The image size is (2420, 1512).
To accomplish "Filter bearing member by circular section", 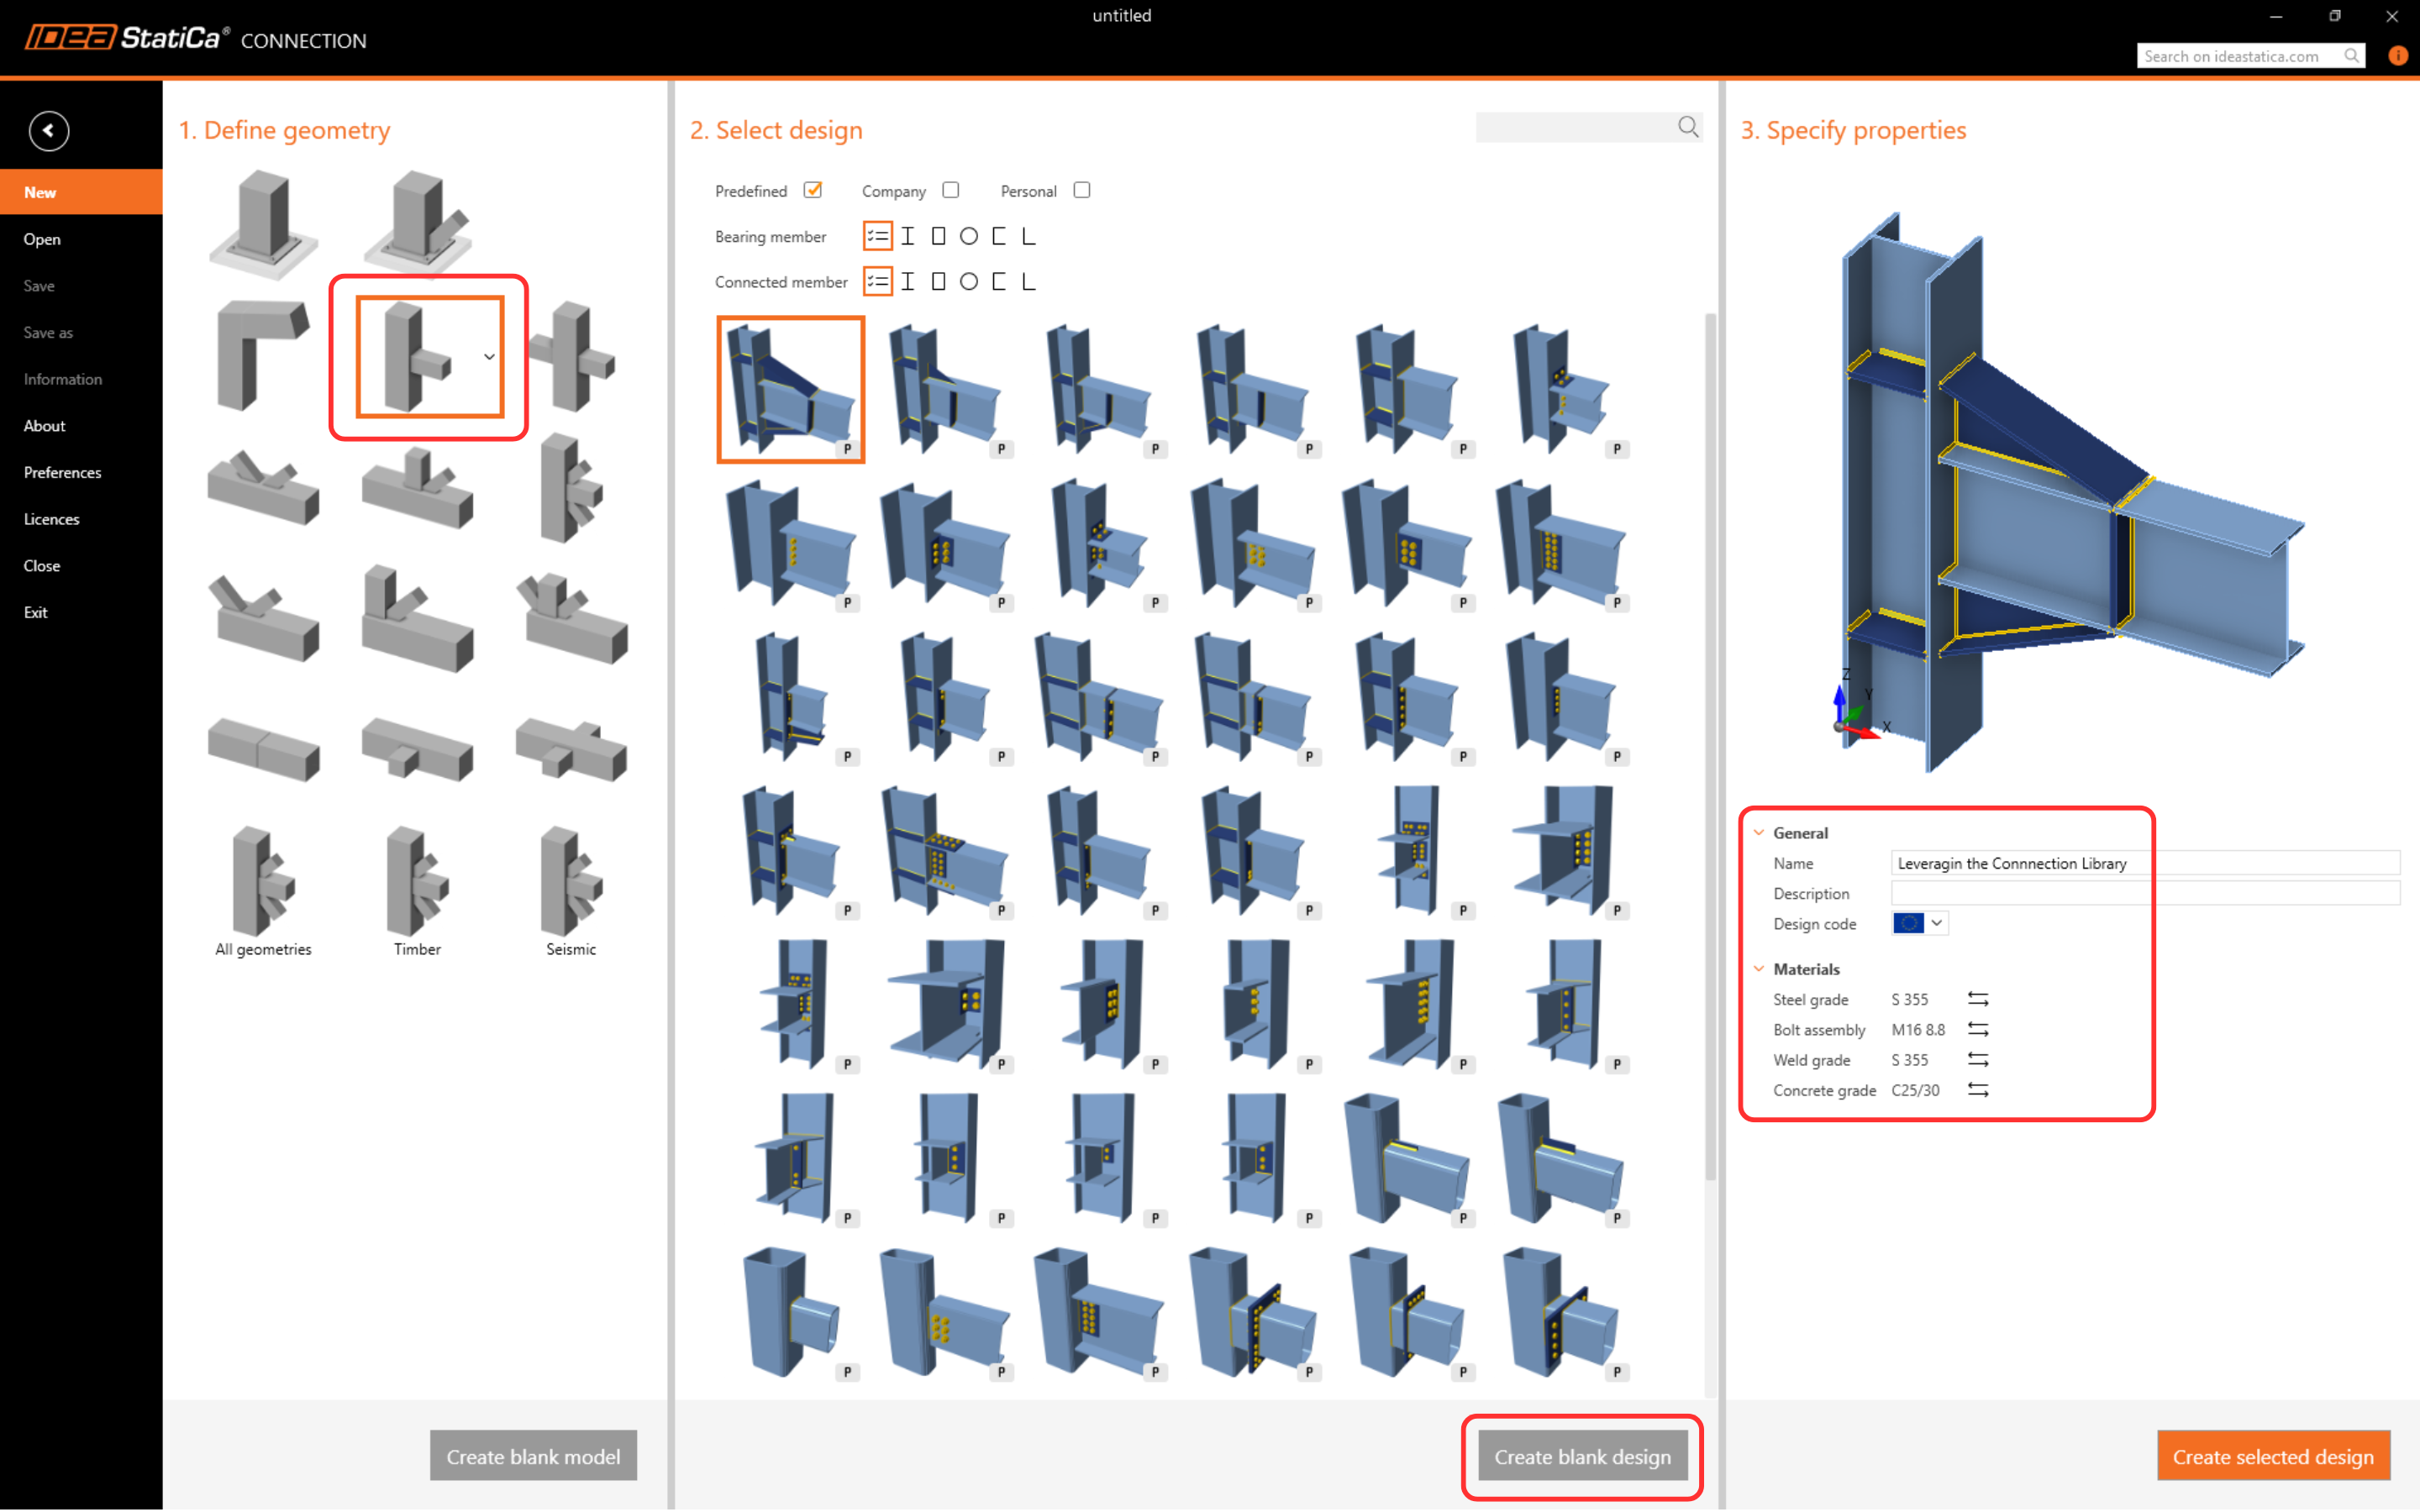I will click(x=968, y=236).
